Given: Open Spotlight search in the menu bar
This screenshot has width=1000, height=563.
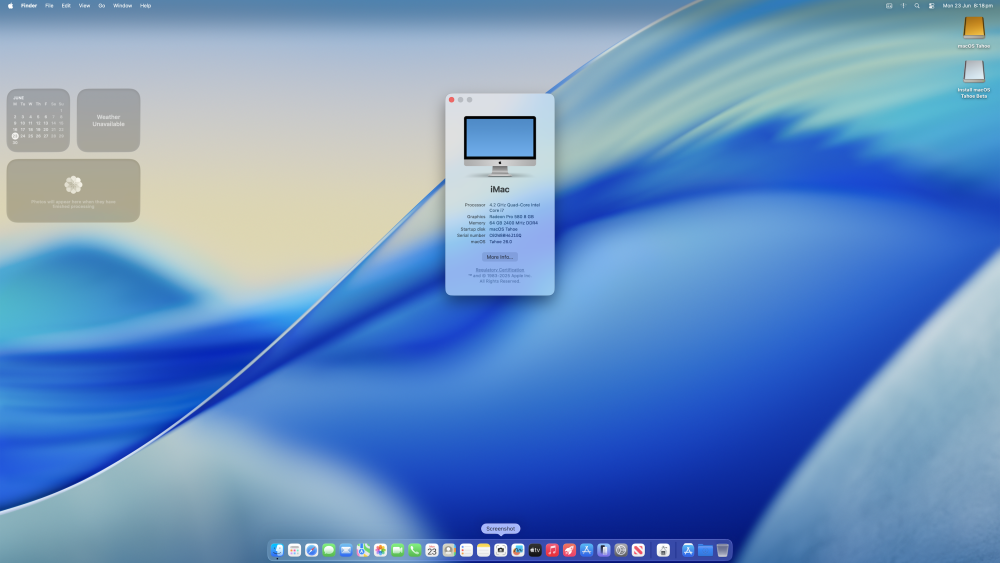Looking at the screenshot, I should click(x=917, y=6).
